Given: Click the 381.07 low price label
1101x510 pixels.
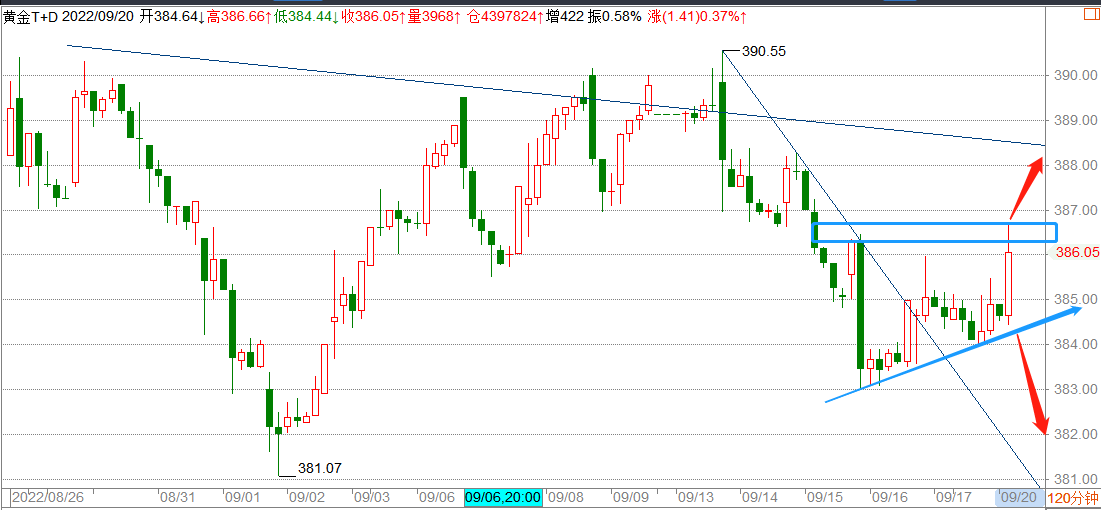Looking at the screenshot, I should point(319,469).
